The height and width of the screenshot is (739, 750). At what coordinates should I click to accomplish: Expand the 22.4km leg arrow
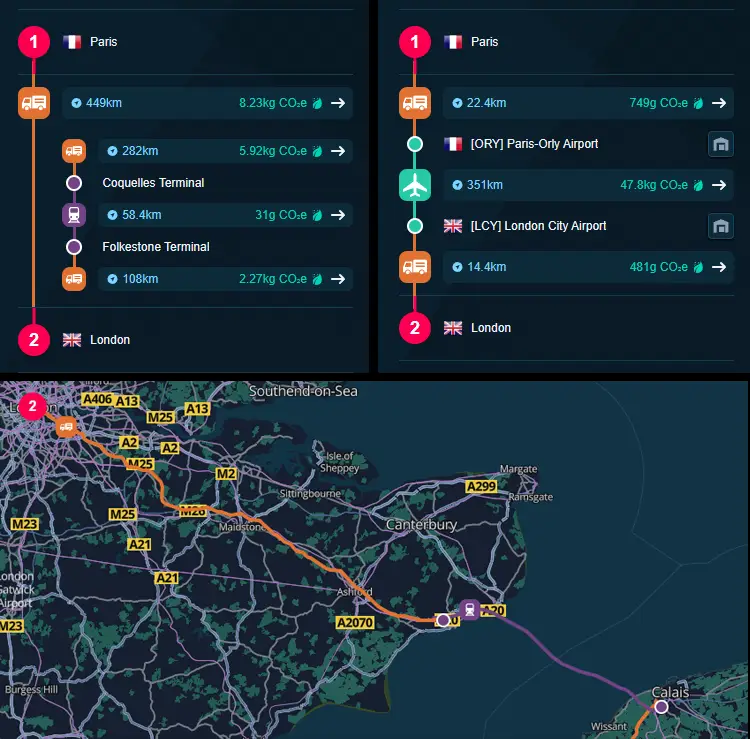point(719,103)
